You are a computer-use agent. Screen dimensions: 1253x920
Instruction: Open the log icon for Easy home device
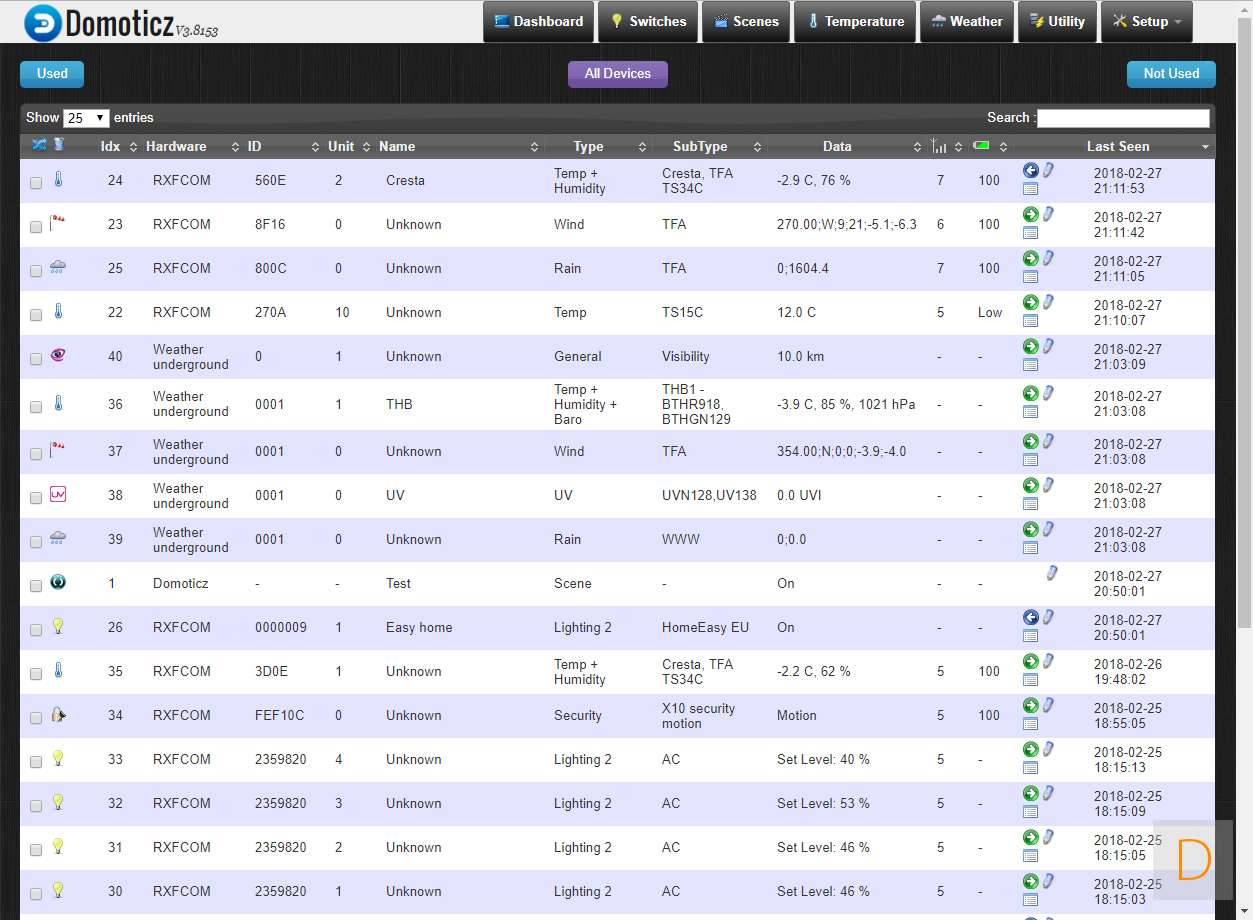(1030, 636)
